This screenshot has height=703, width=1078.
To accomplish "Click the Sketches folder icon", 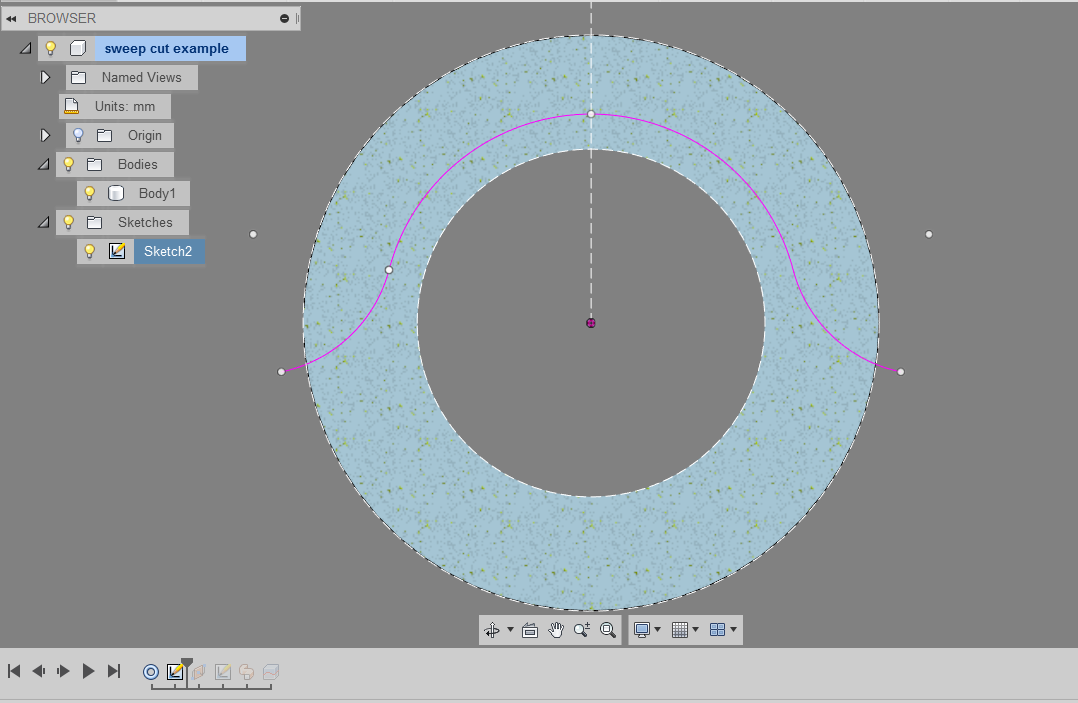I will [95, 222].
